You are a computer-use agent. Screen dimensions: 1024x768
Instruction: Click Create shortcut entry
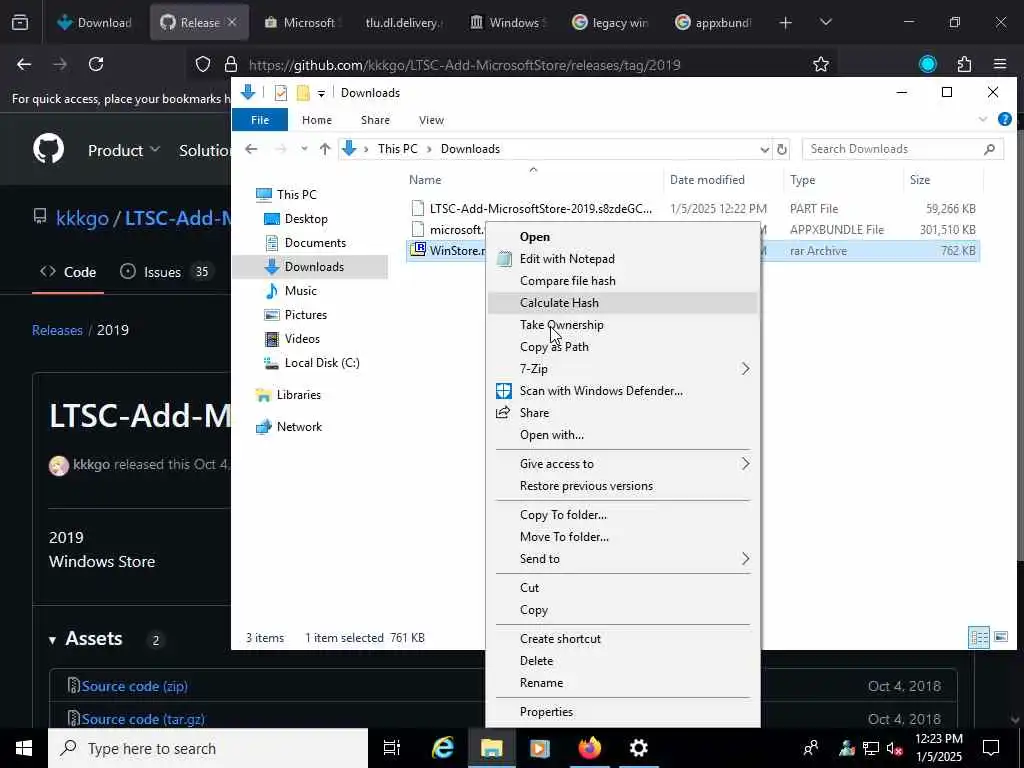[x=622, y=639]
